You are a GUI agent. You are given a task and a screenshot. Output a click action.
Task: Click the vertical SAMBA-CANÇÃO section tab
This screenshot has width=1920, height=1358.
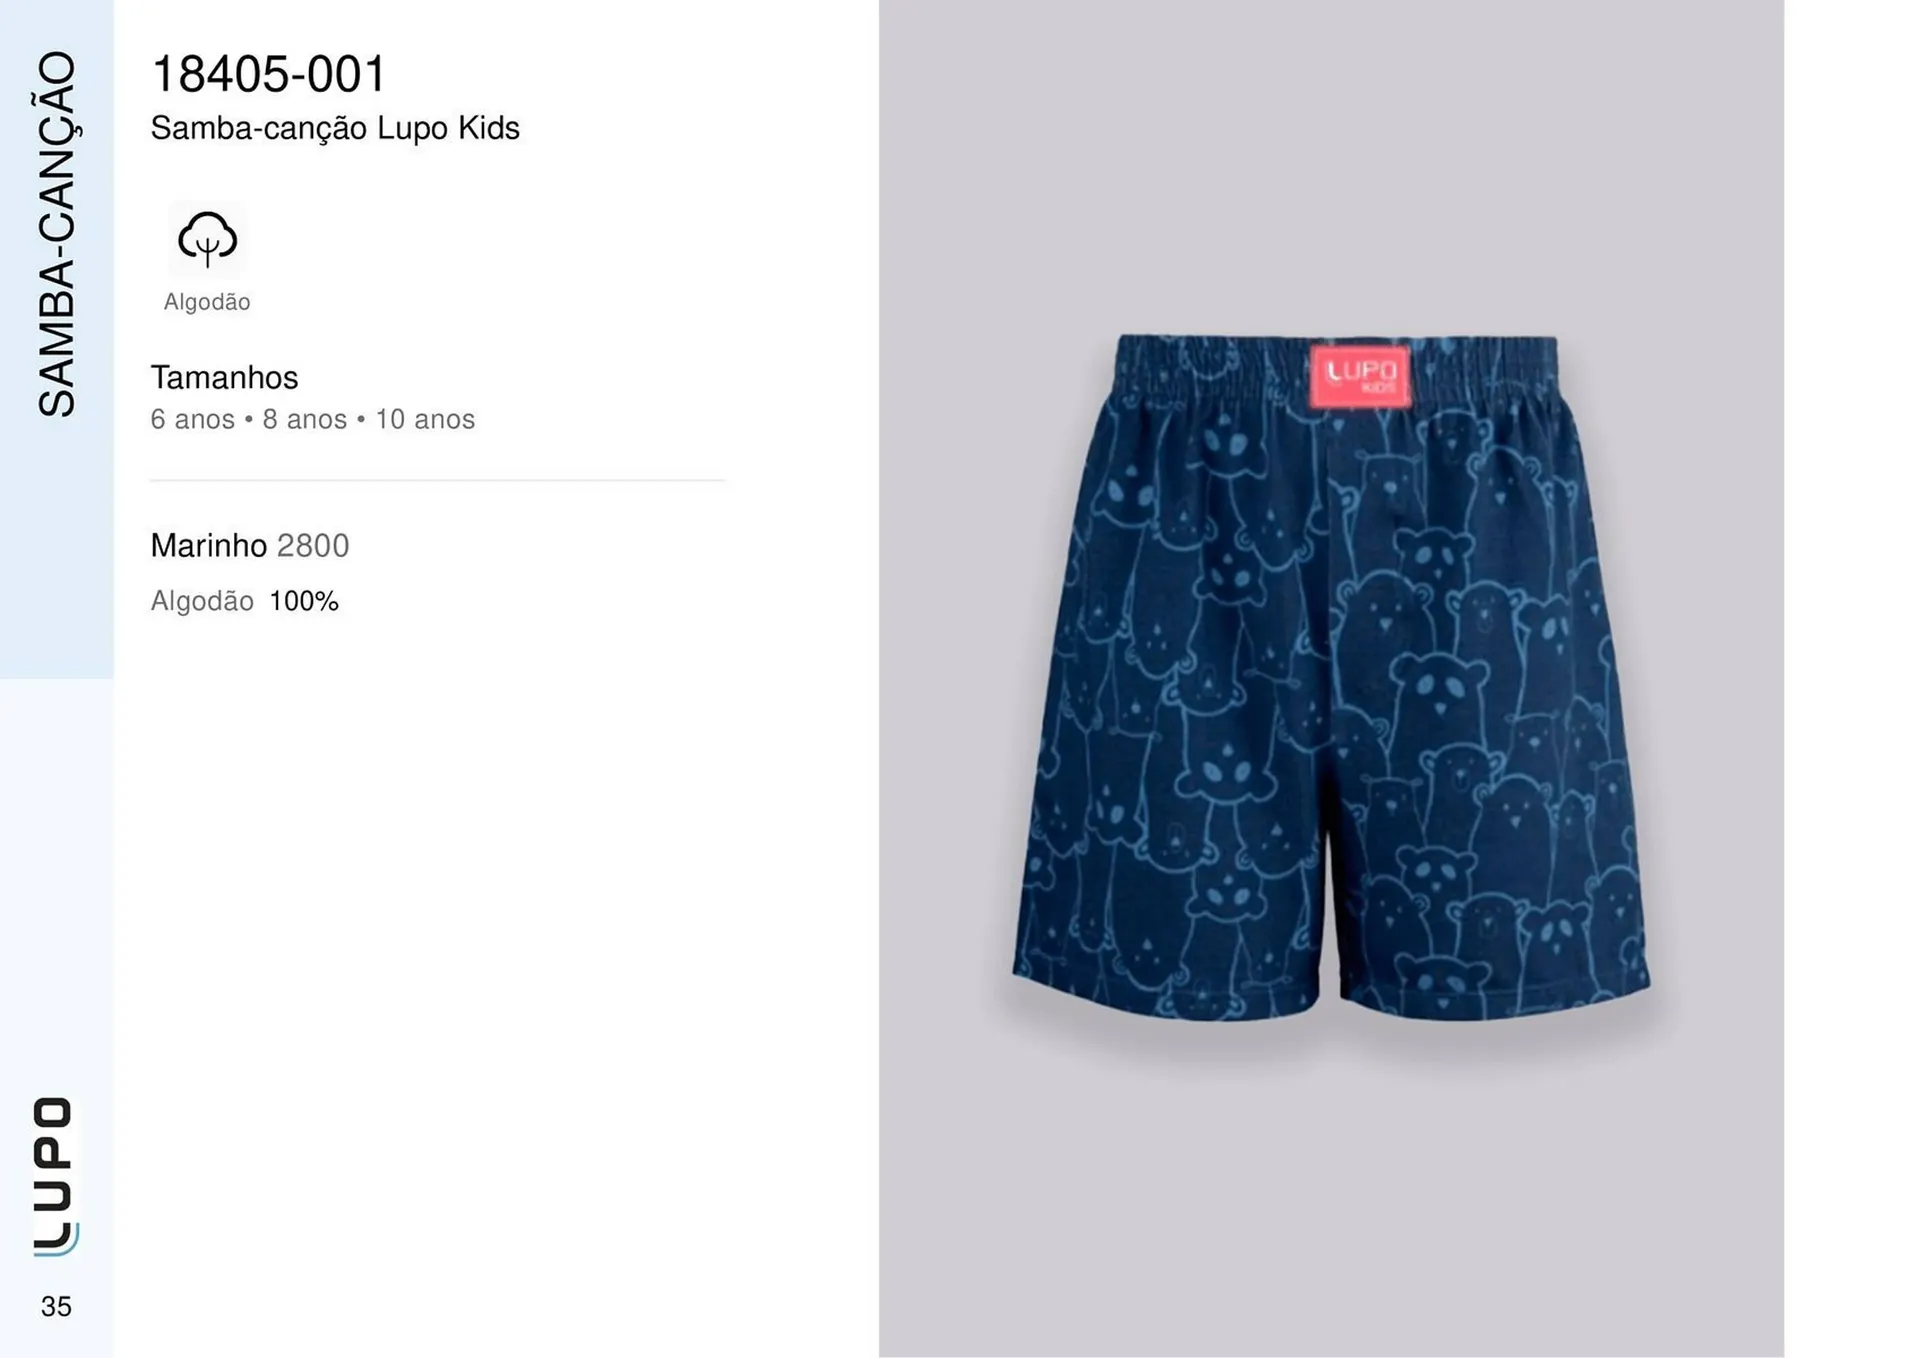[56, 235]
